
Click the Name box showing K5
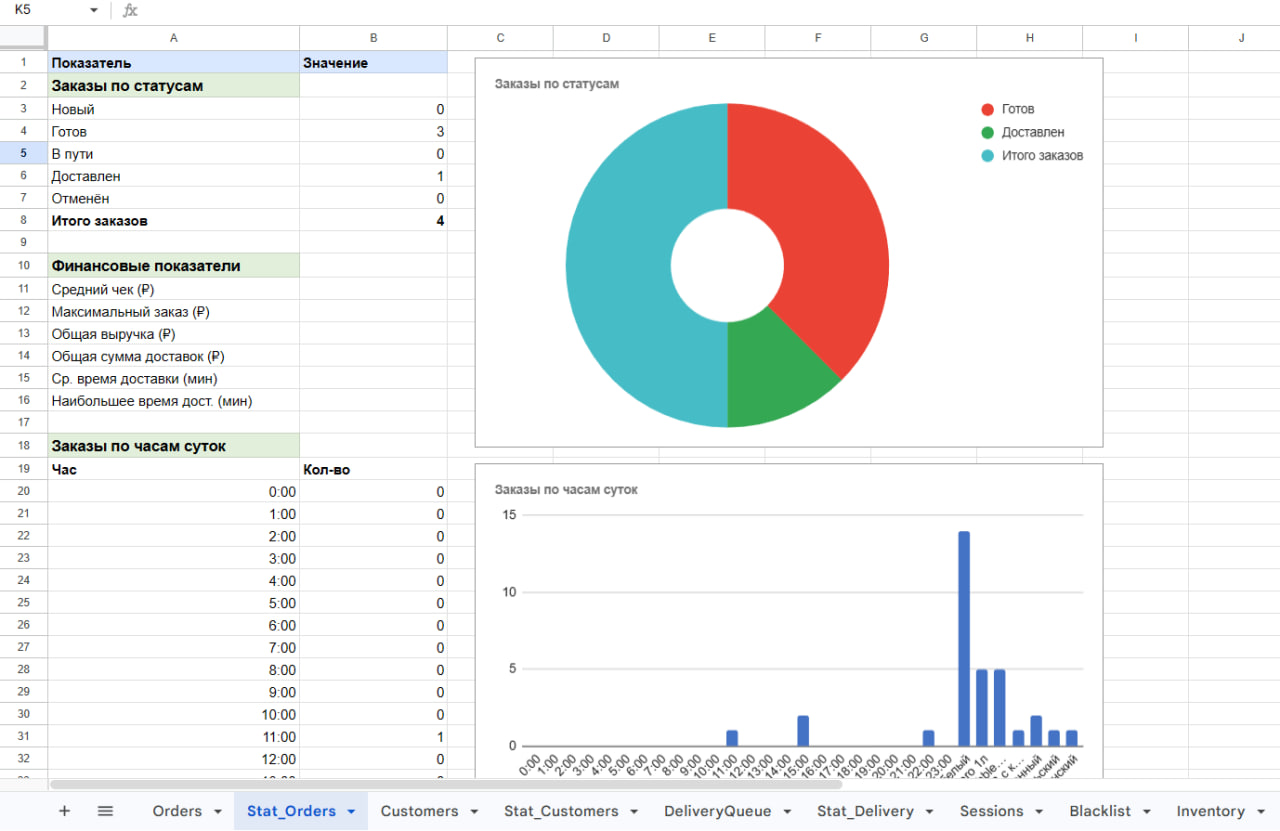tap(47, 10)
